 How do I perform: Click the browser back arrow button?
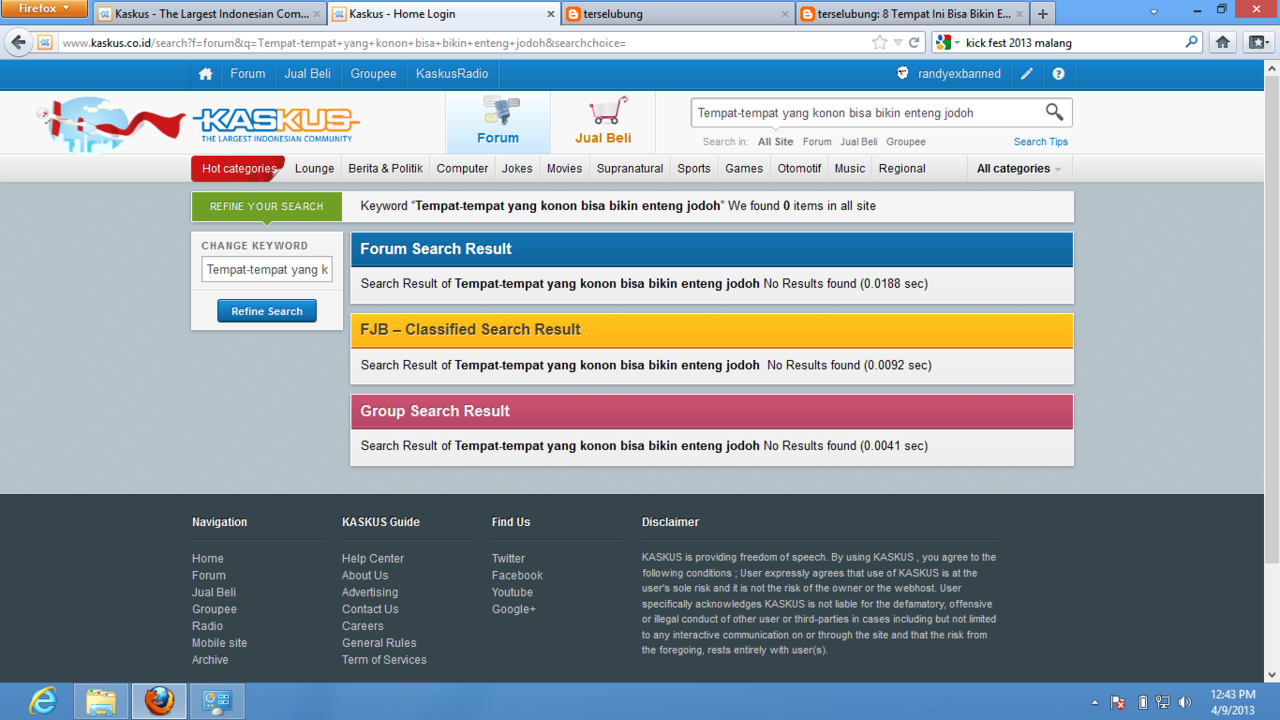(18, 43)
